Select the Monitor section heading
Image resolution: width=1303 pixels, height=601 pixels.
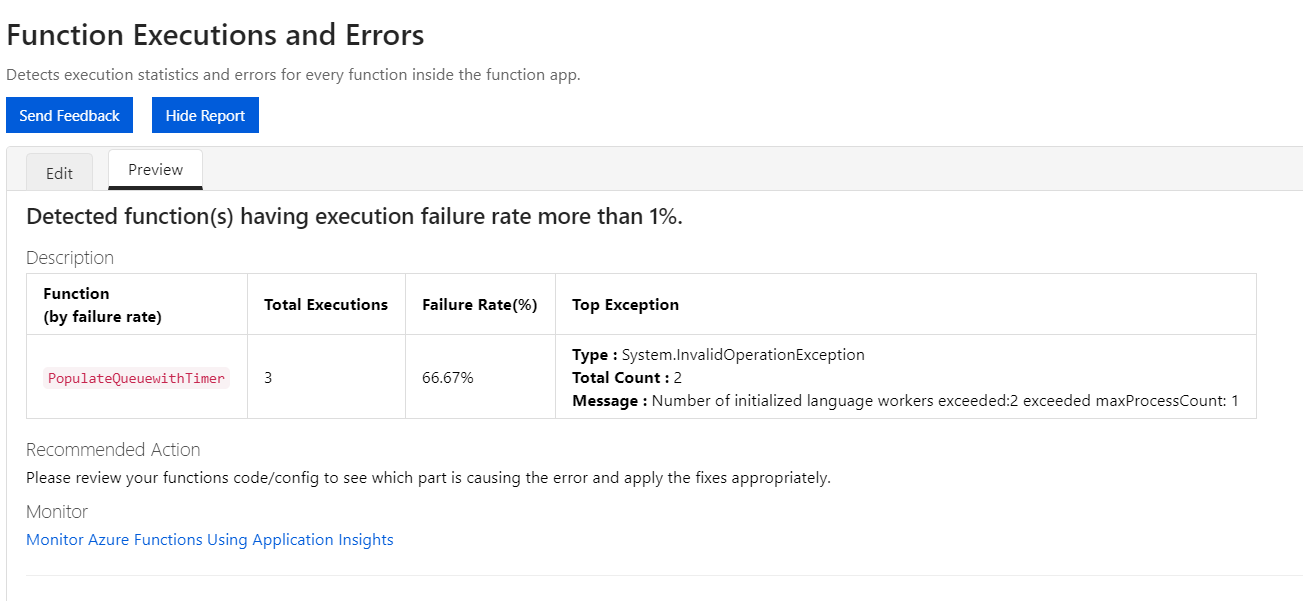(56, 511)
